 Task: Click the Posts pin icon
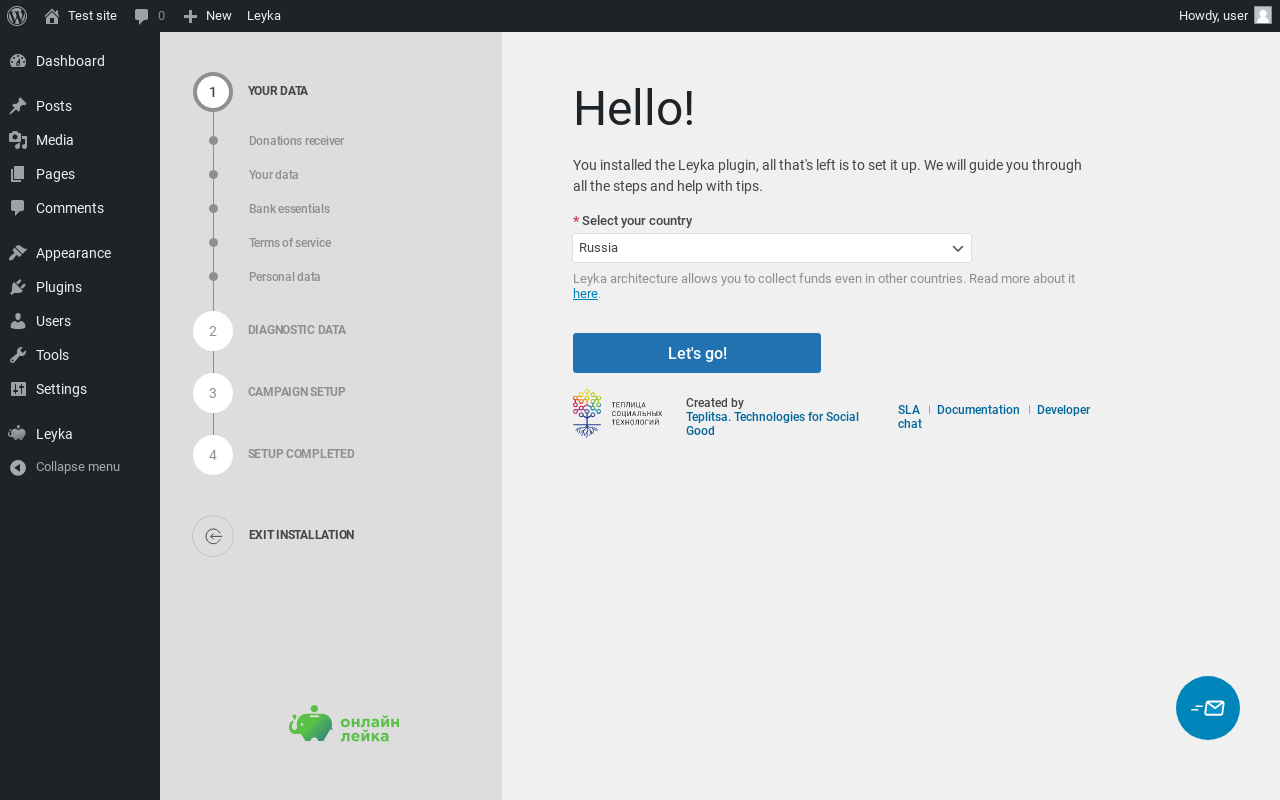tap(18, 106)
